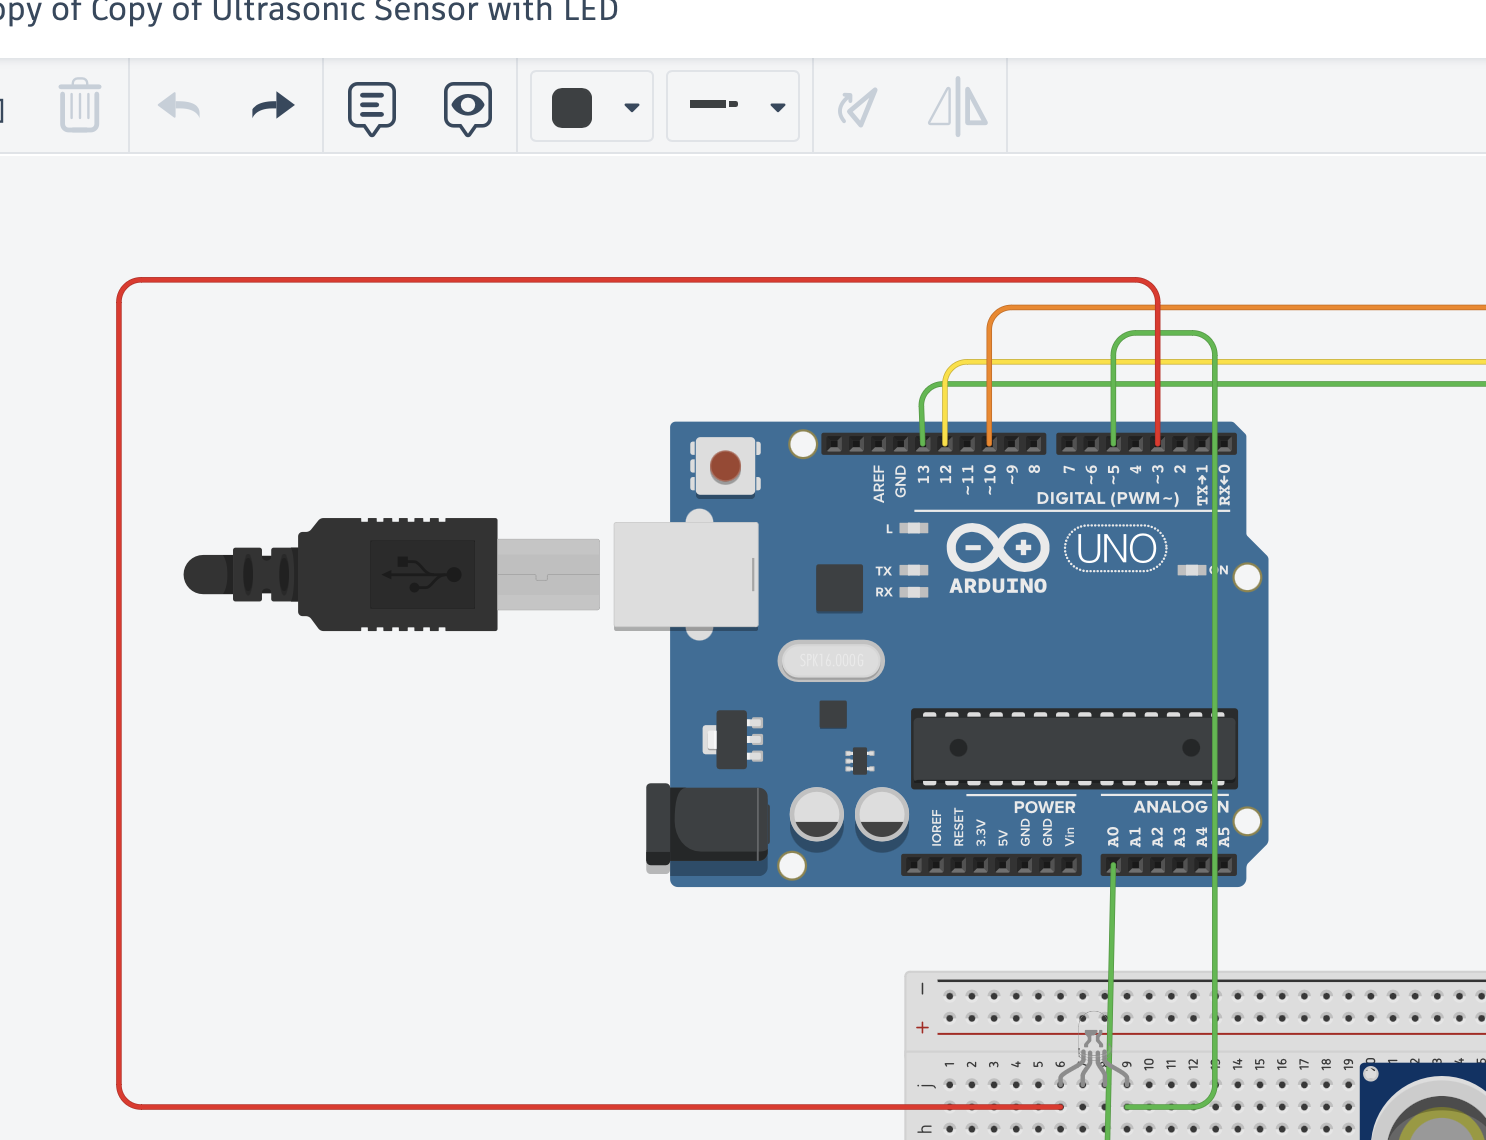The width and height of the screenshot is (1486, 1140).
Task: Click the crystal oscillator component
Action: pos(831,661)
